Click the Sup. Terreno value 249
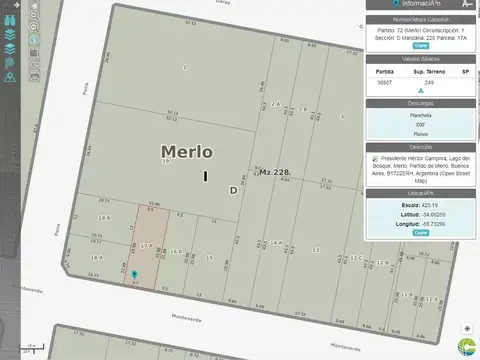480x360 pixels. [429, 83]
